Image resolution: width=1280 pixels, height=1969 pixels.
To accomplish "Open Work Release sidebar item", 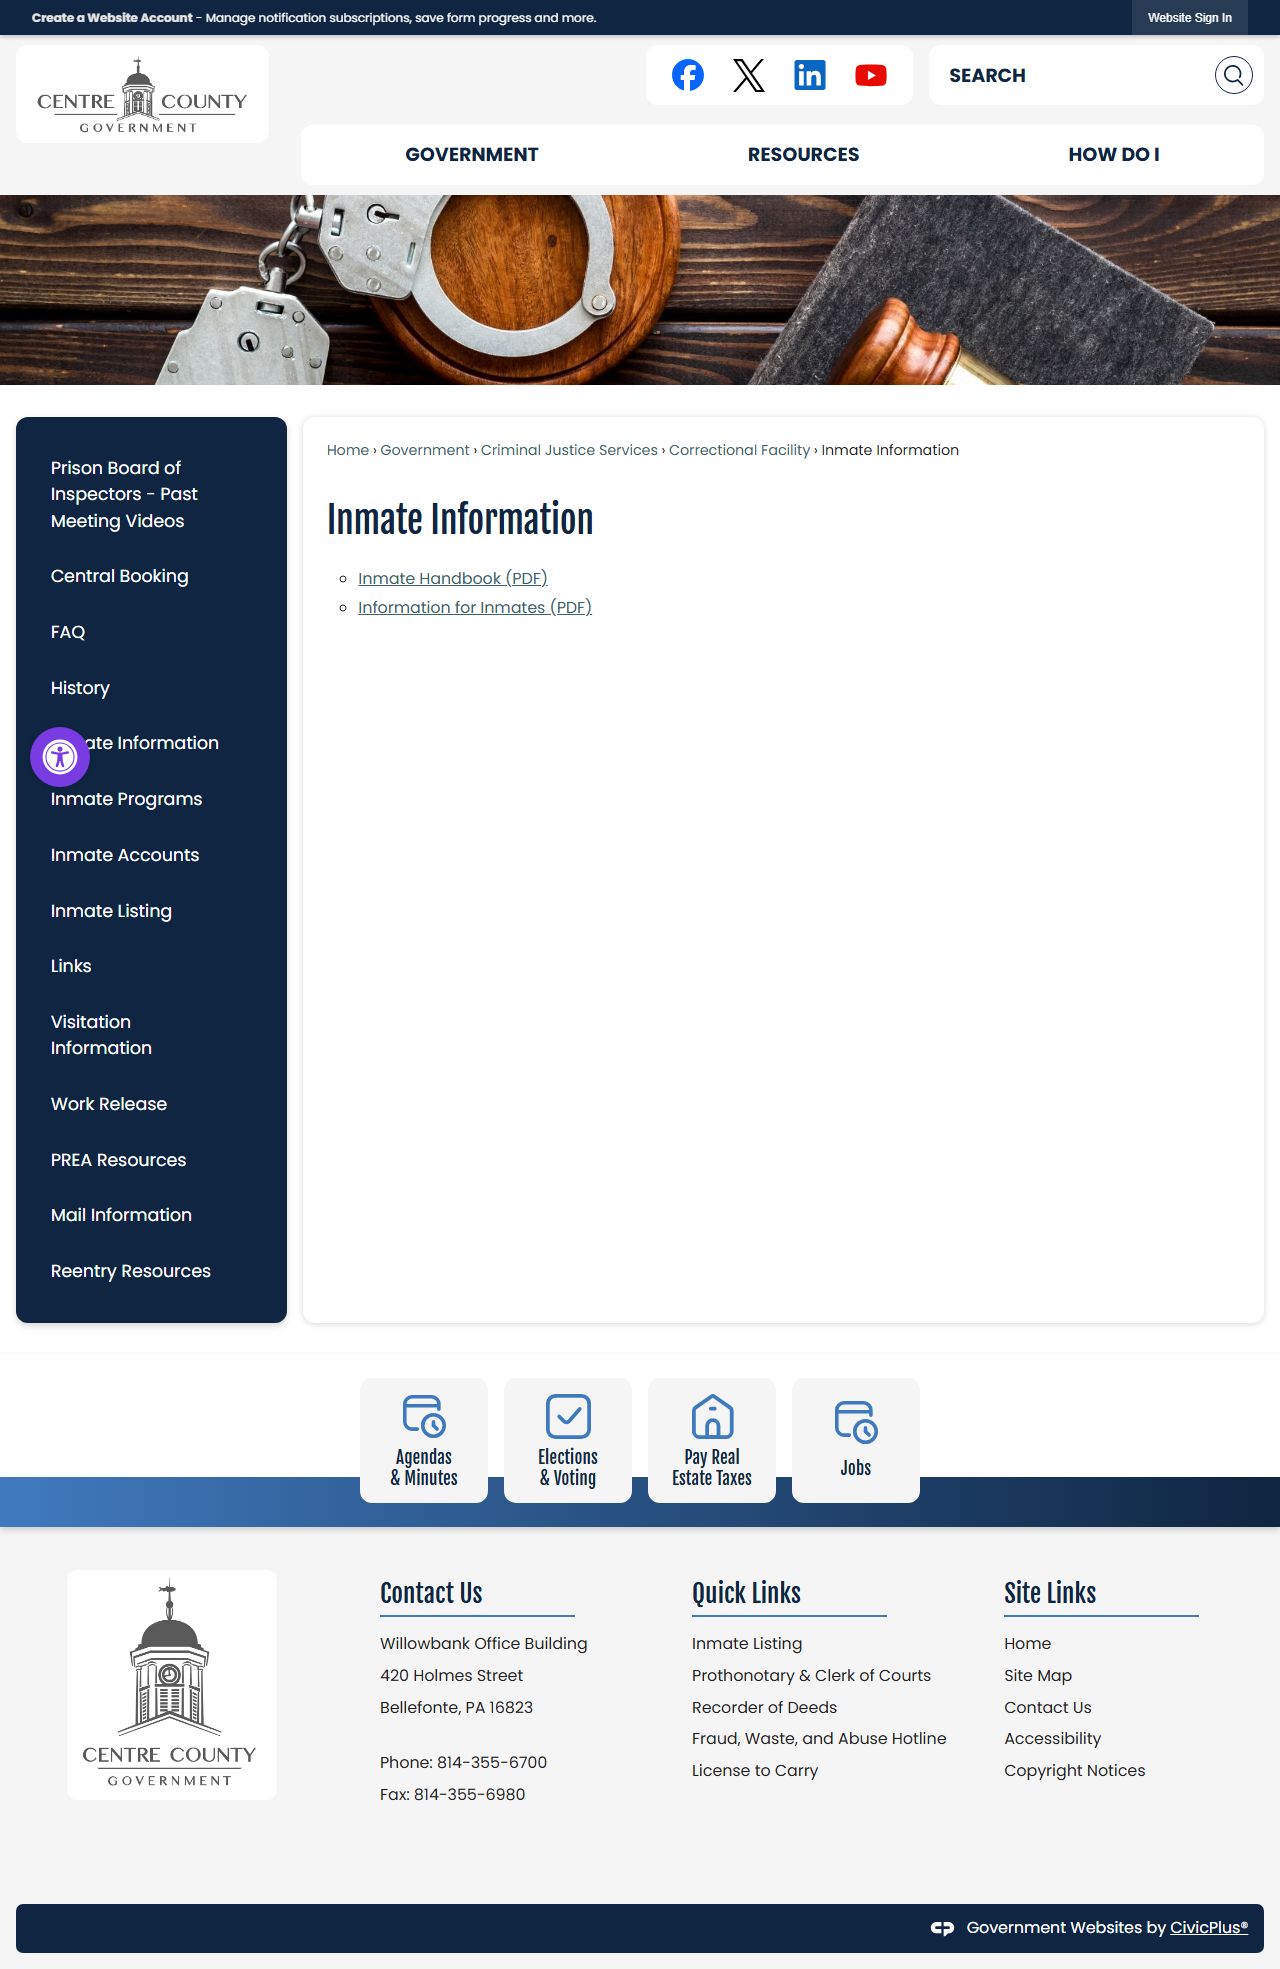I will (109, 1104).
